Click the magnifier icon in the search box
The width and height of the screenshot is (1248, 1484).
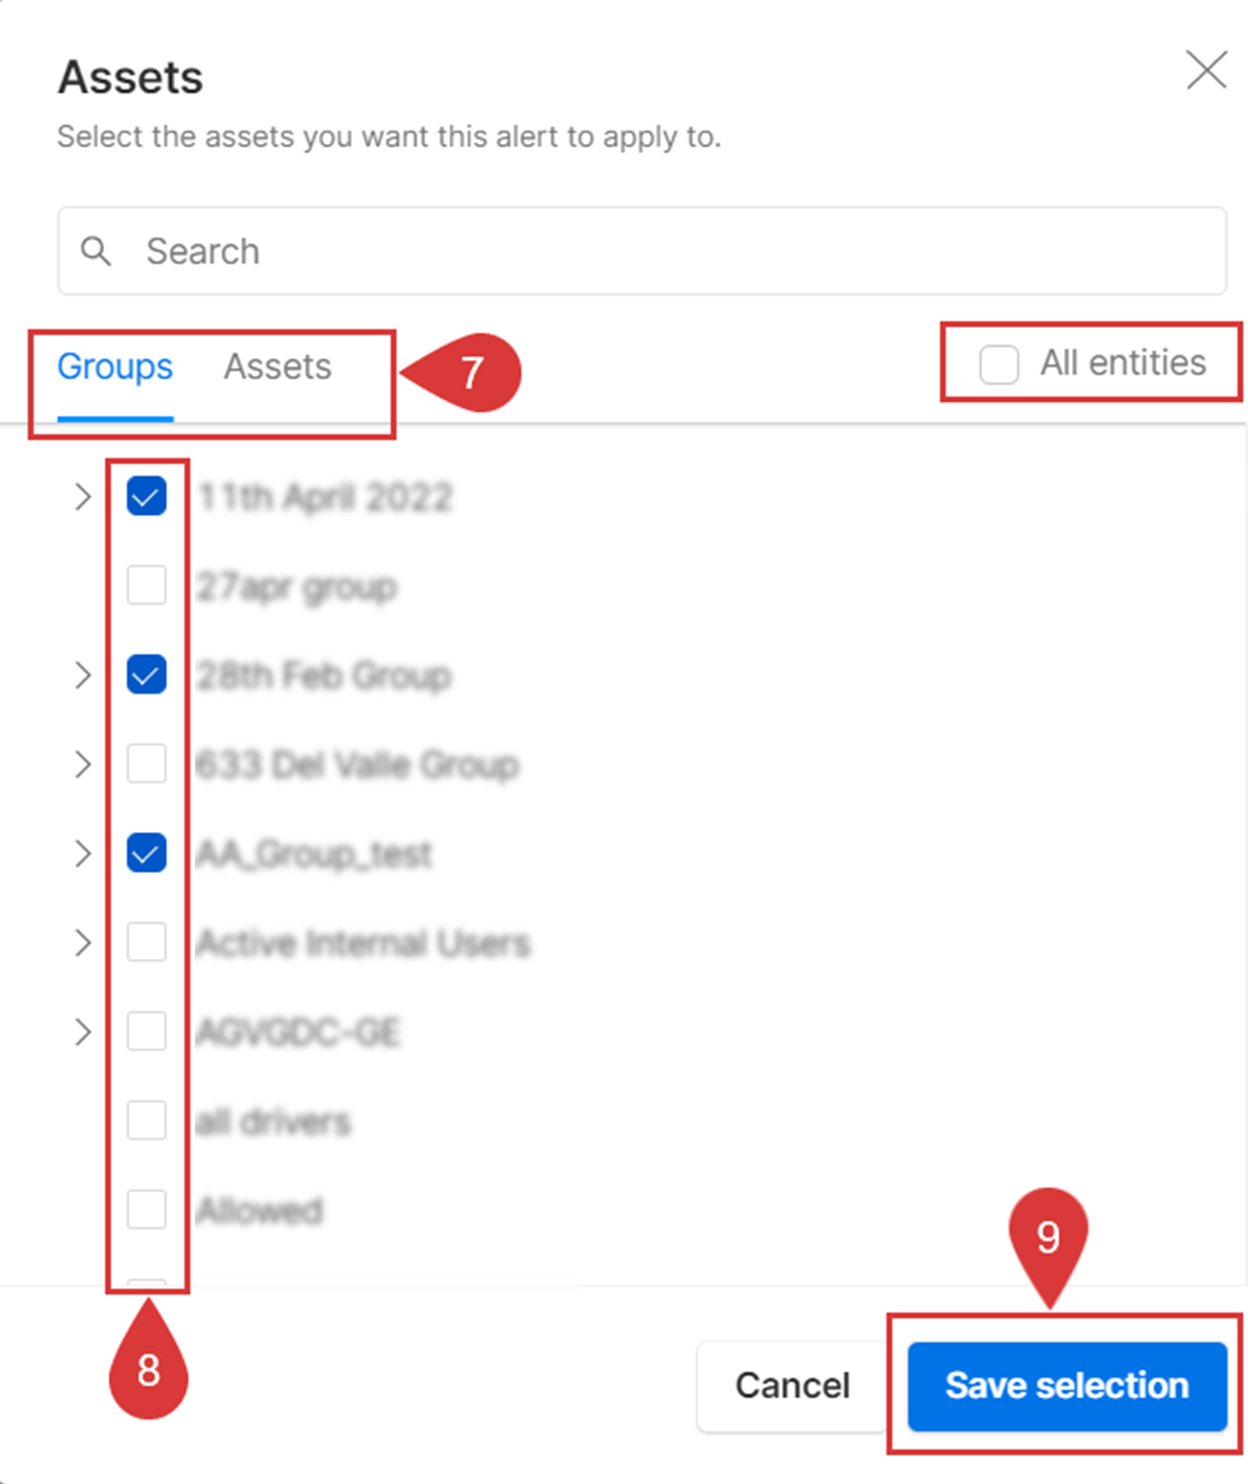pyautogui.click(x=96, y=251)
